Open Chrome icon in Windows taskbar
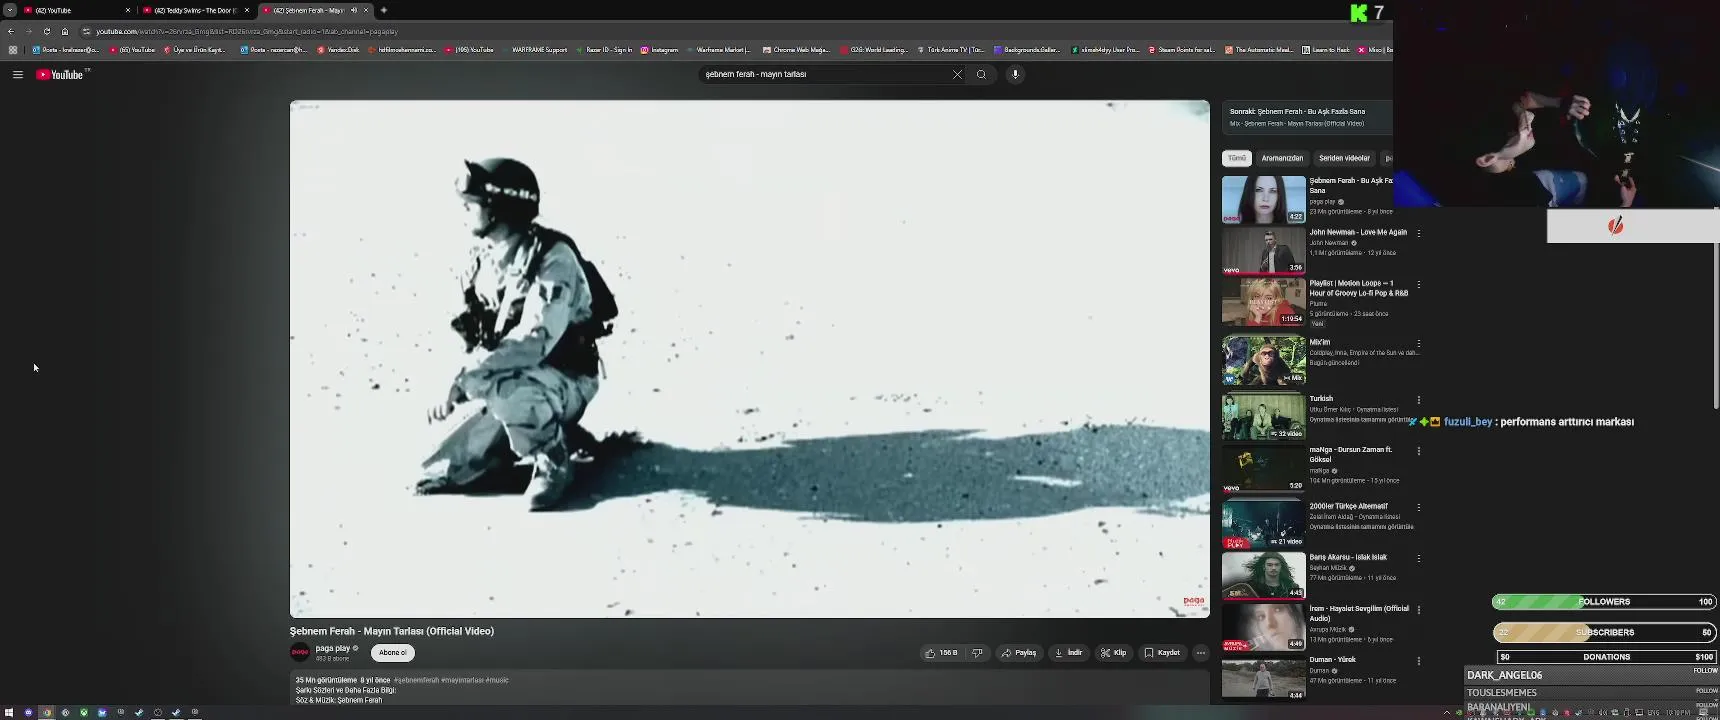The width and height of the screenshot is (1720, 720). point(47,712)
